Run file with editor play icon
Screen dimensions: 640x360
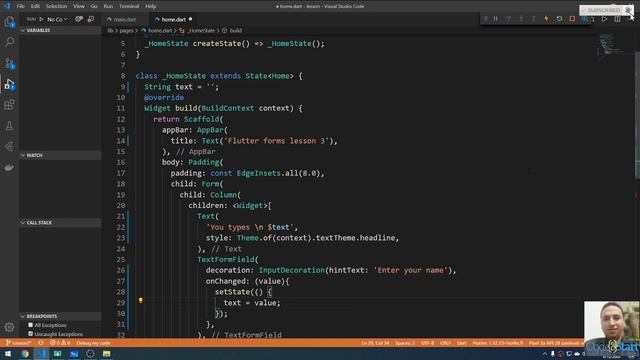[x=604, y=19]
